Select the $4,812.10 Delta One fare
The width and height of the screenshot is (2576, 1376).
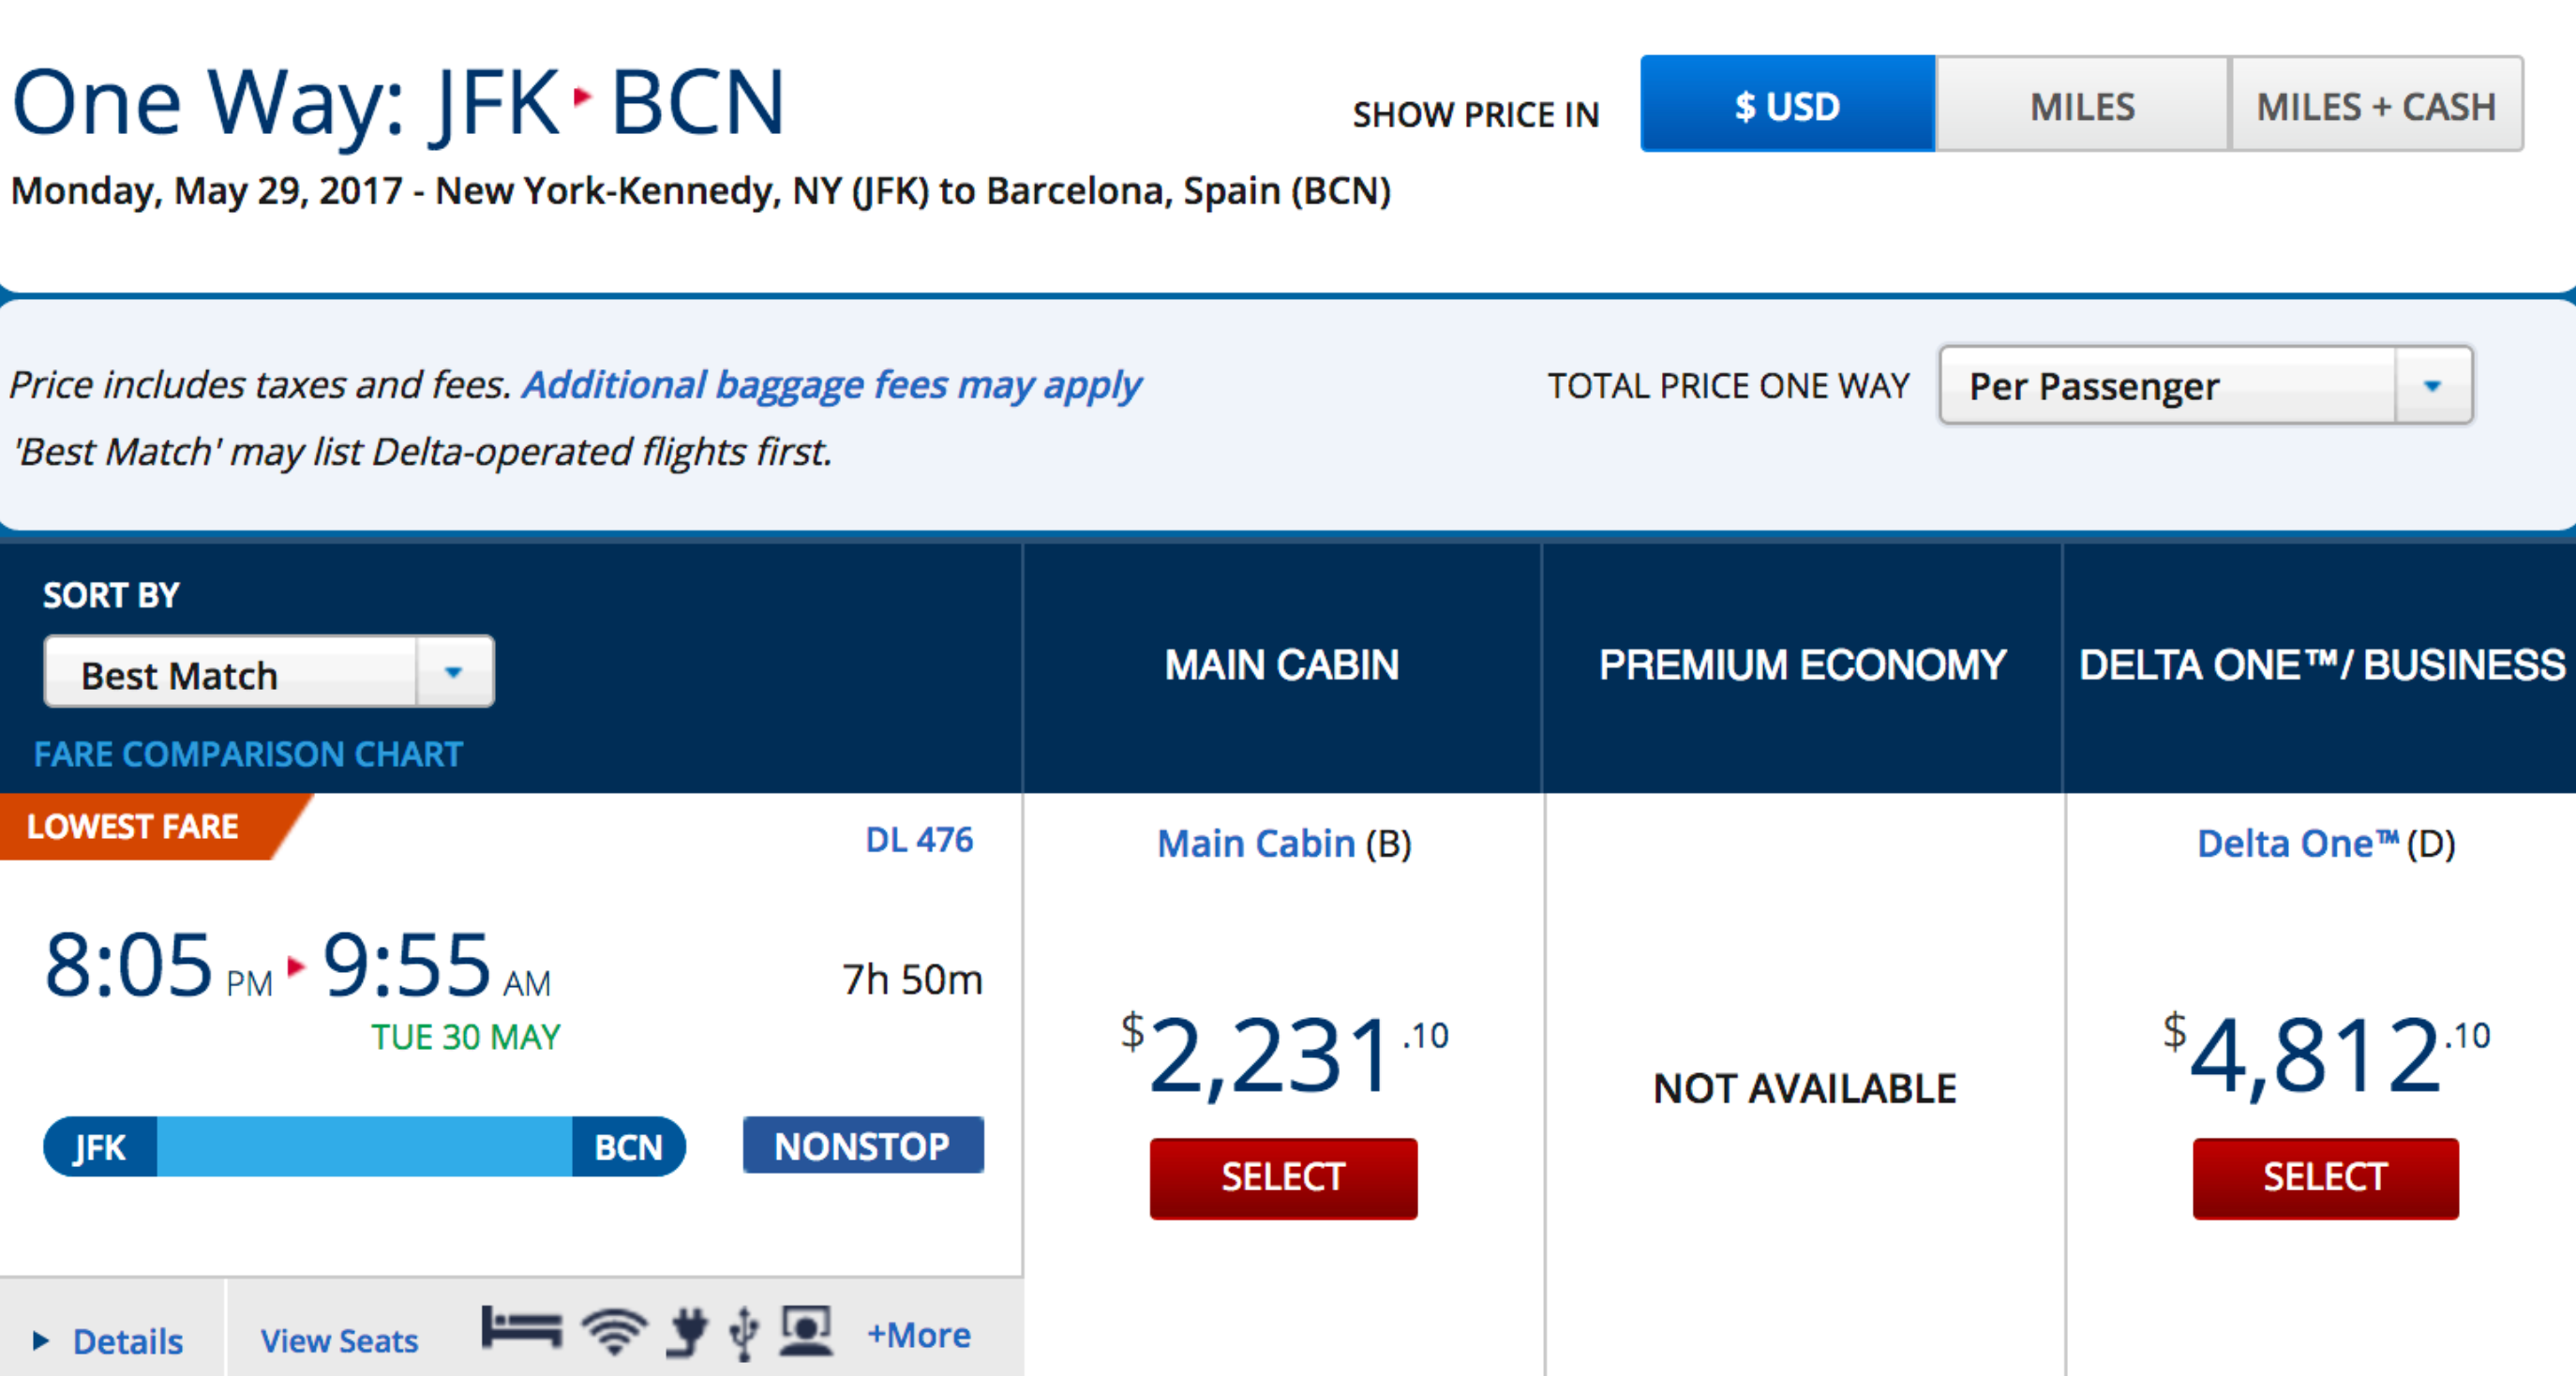(x=2325, y=1178)
